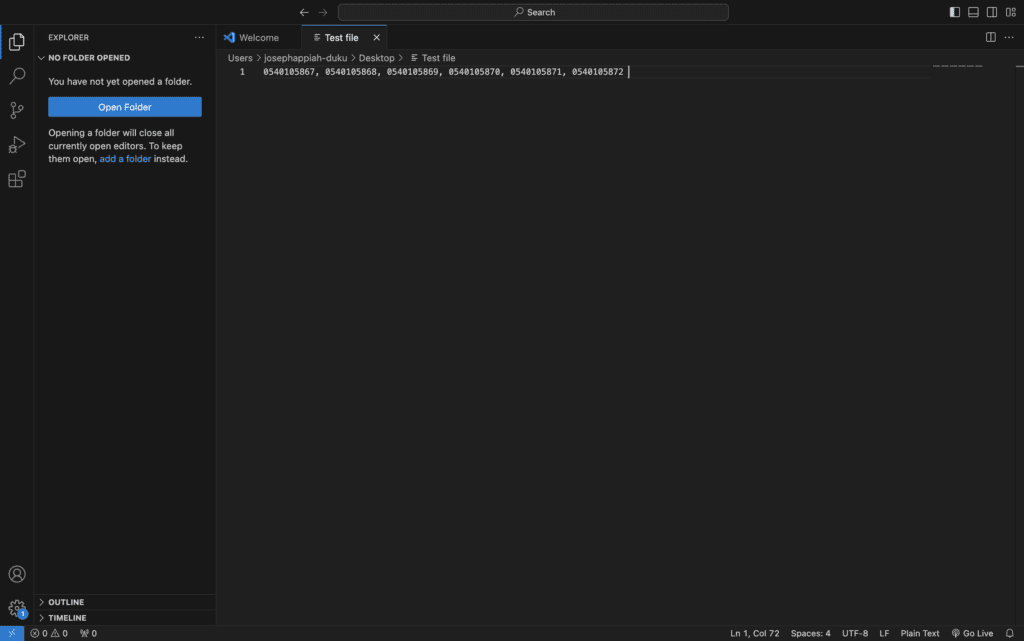Viewport: 1024px width, 641px height.
Task: Toggle the Primary Side Bar layout button
Action: [955, 12]
